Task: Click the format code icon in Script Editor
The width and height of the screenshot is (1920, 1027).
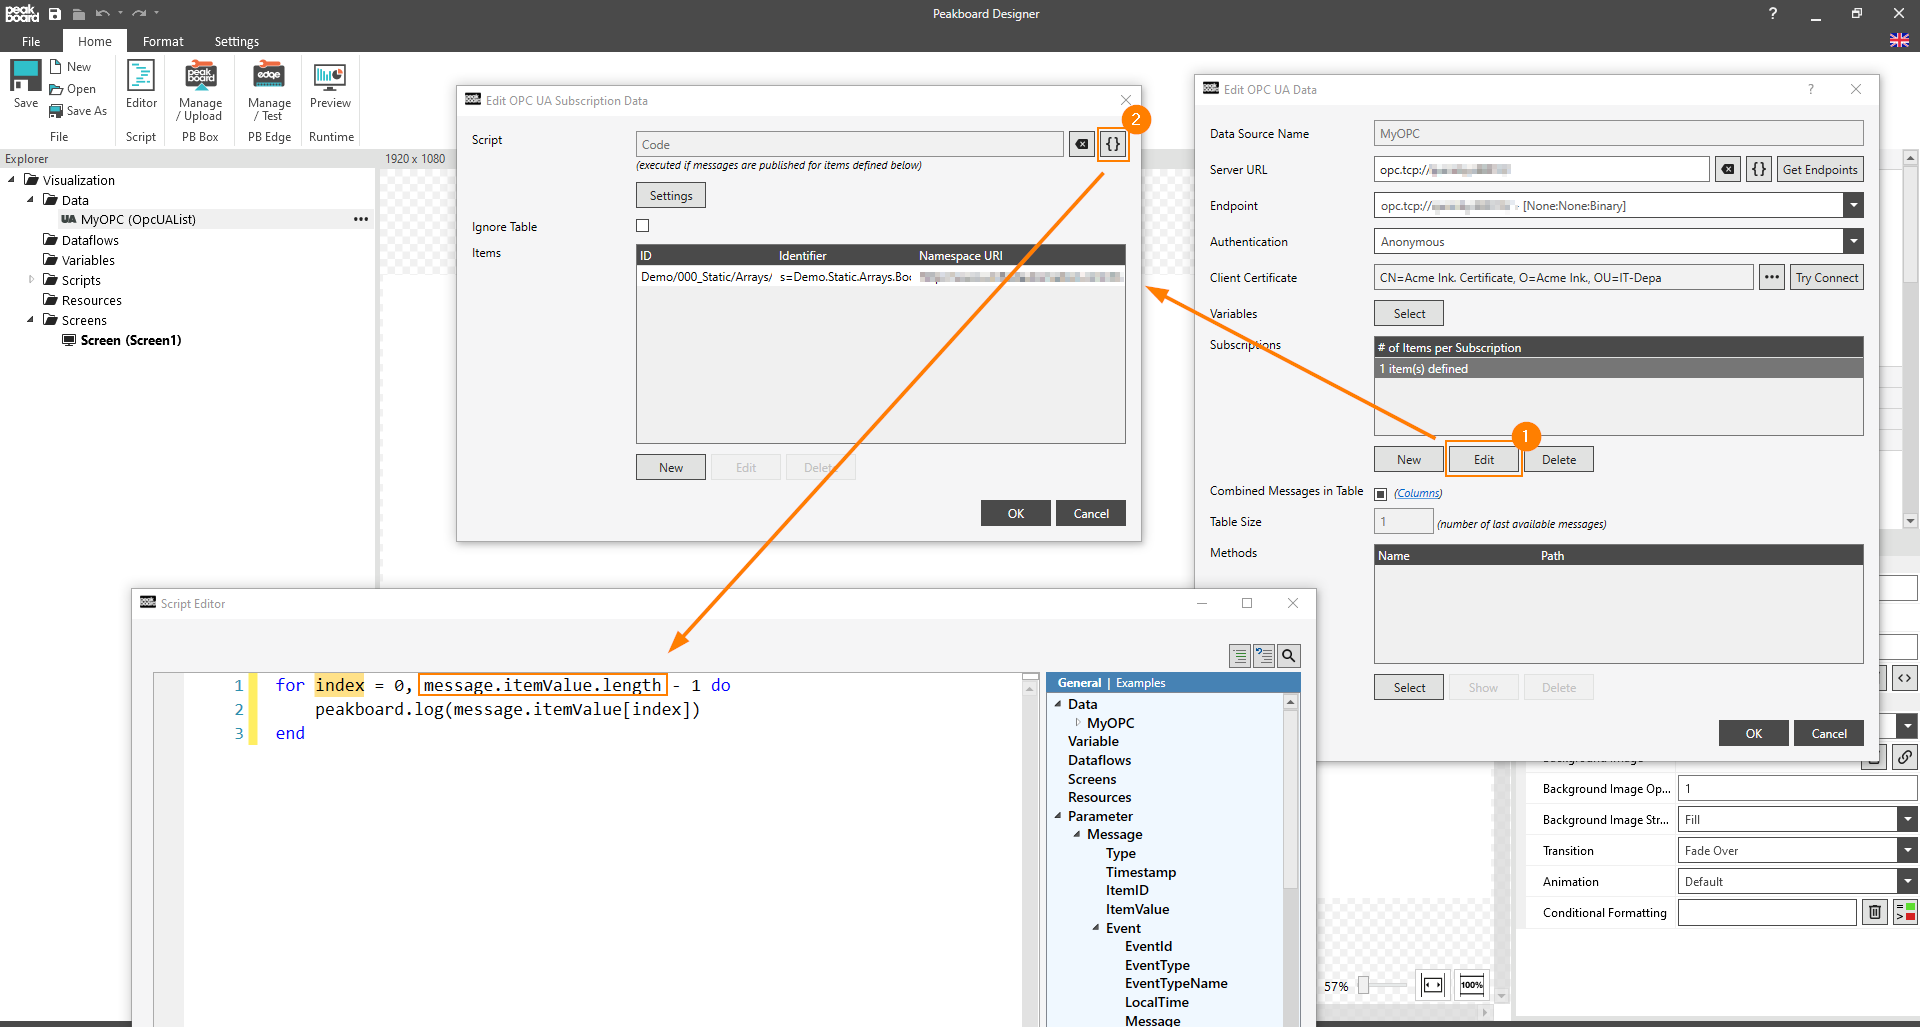Action: pos(1240,656)
